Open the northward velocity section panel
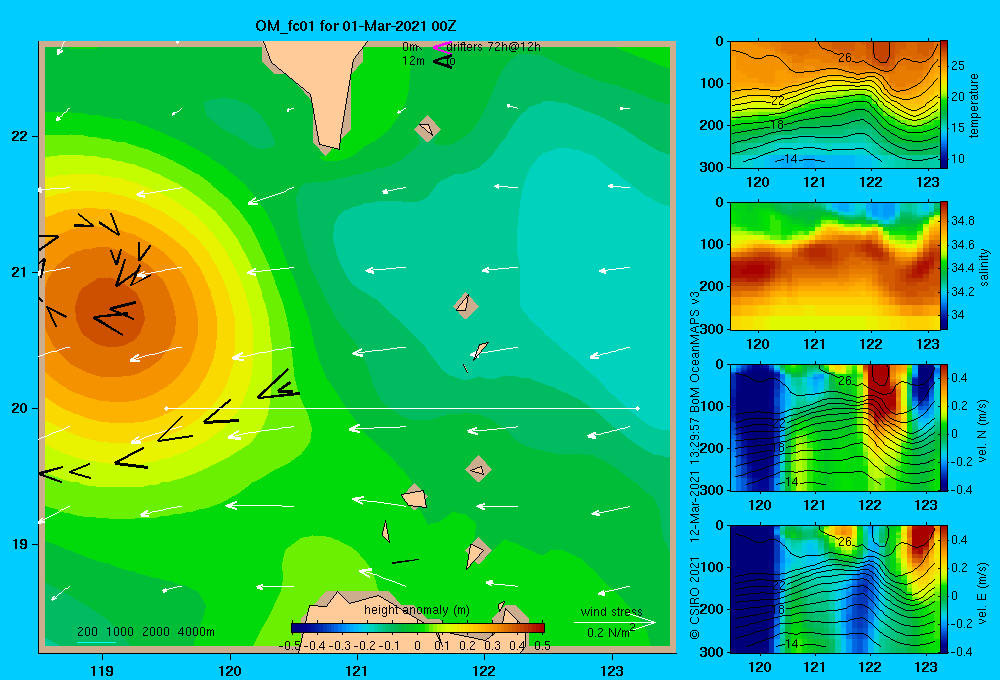 (x=835, y=427)
